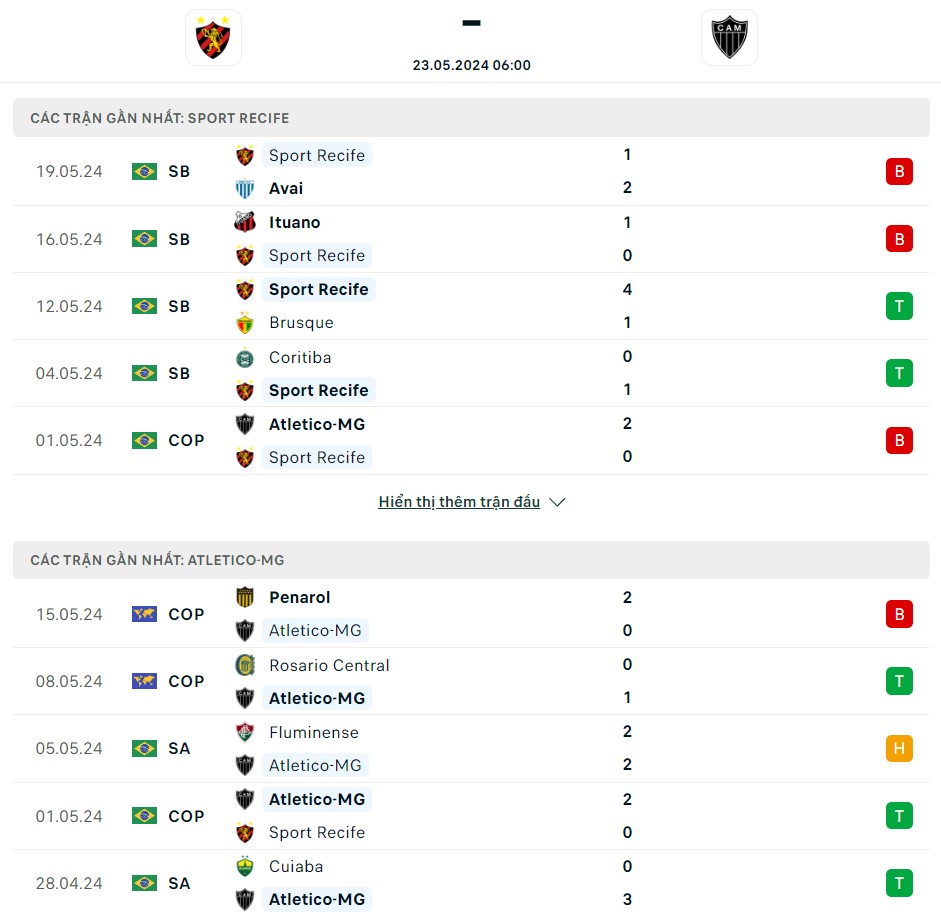Click the match date 23.05.2024 06:00
The height and width of the screenshot is (916, 941).
pos(471,64)
